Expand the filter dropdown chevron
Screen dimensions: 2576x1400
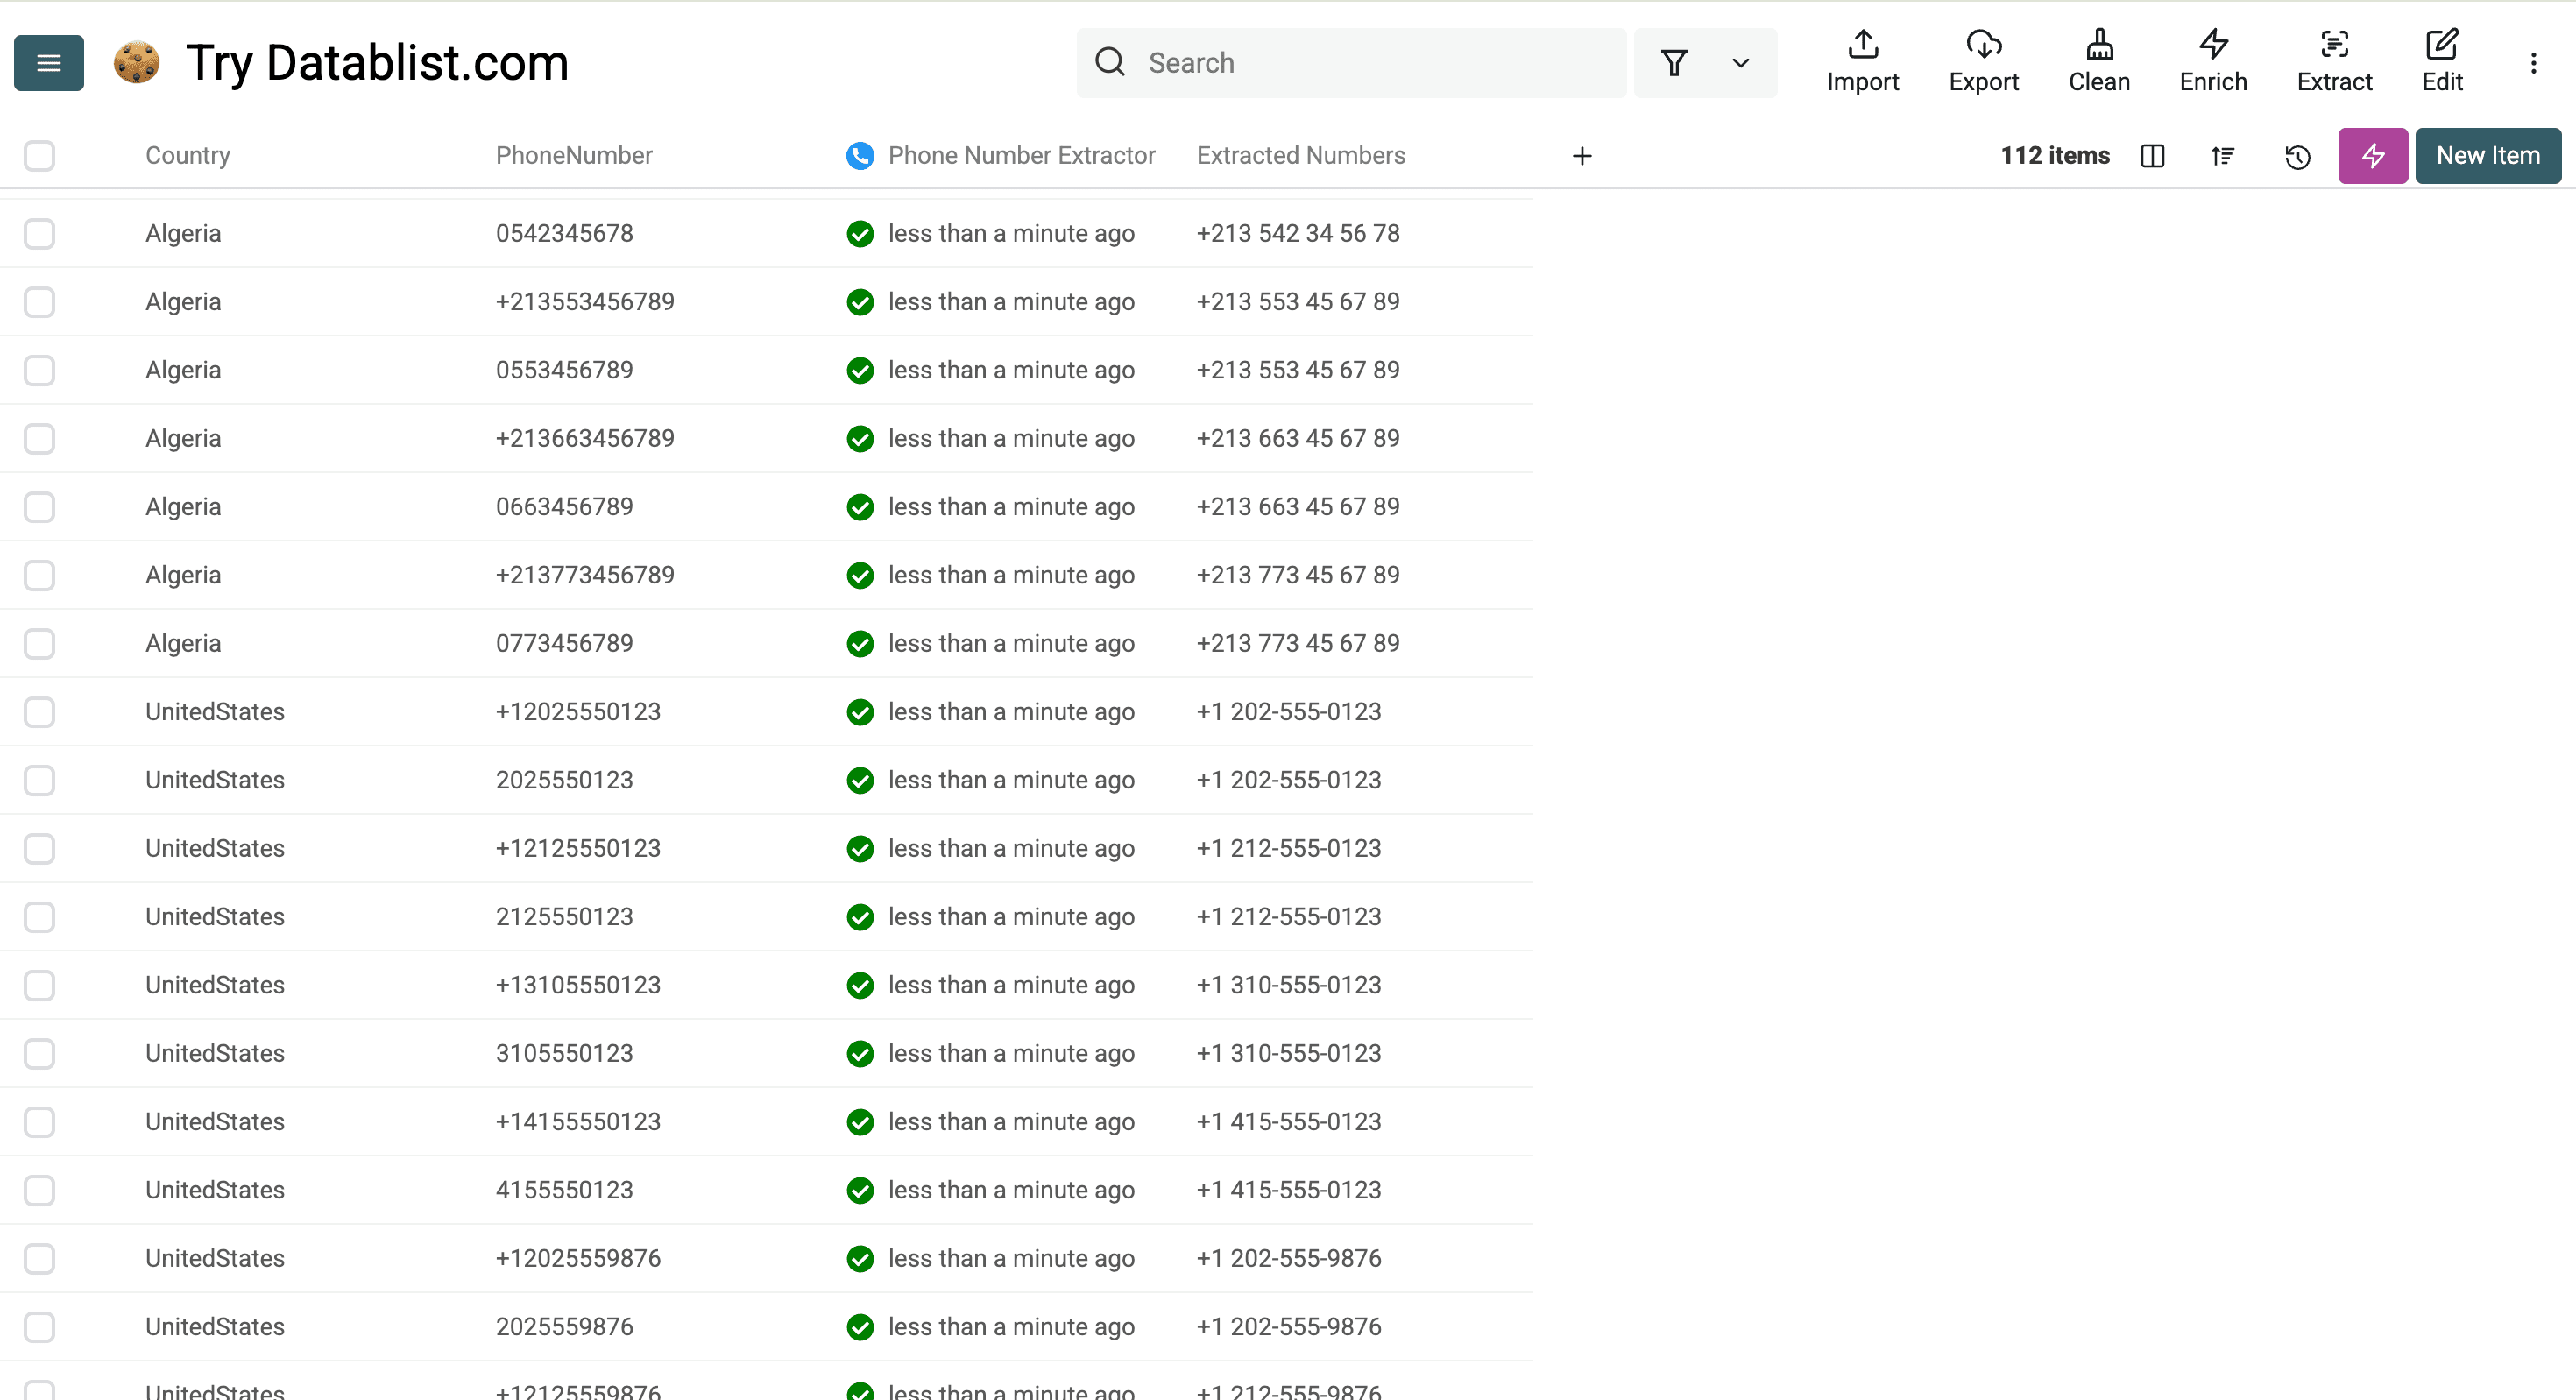(x=1740, y=63)
